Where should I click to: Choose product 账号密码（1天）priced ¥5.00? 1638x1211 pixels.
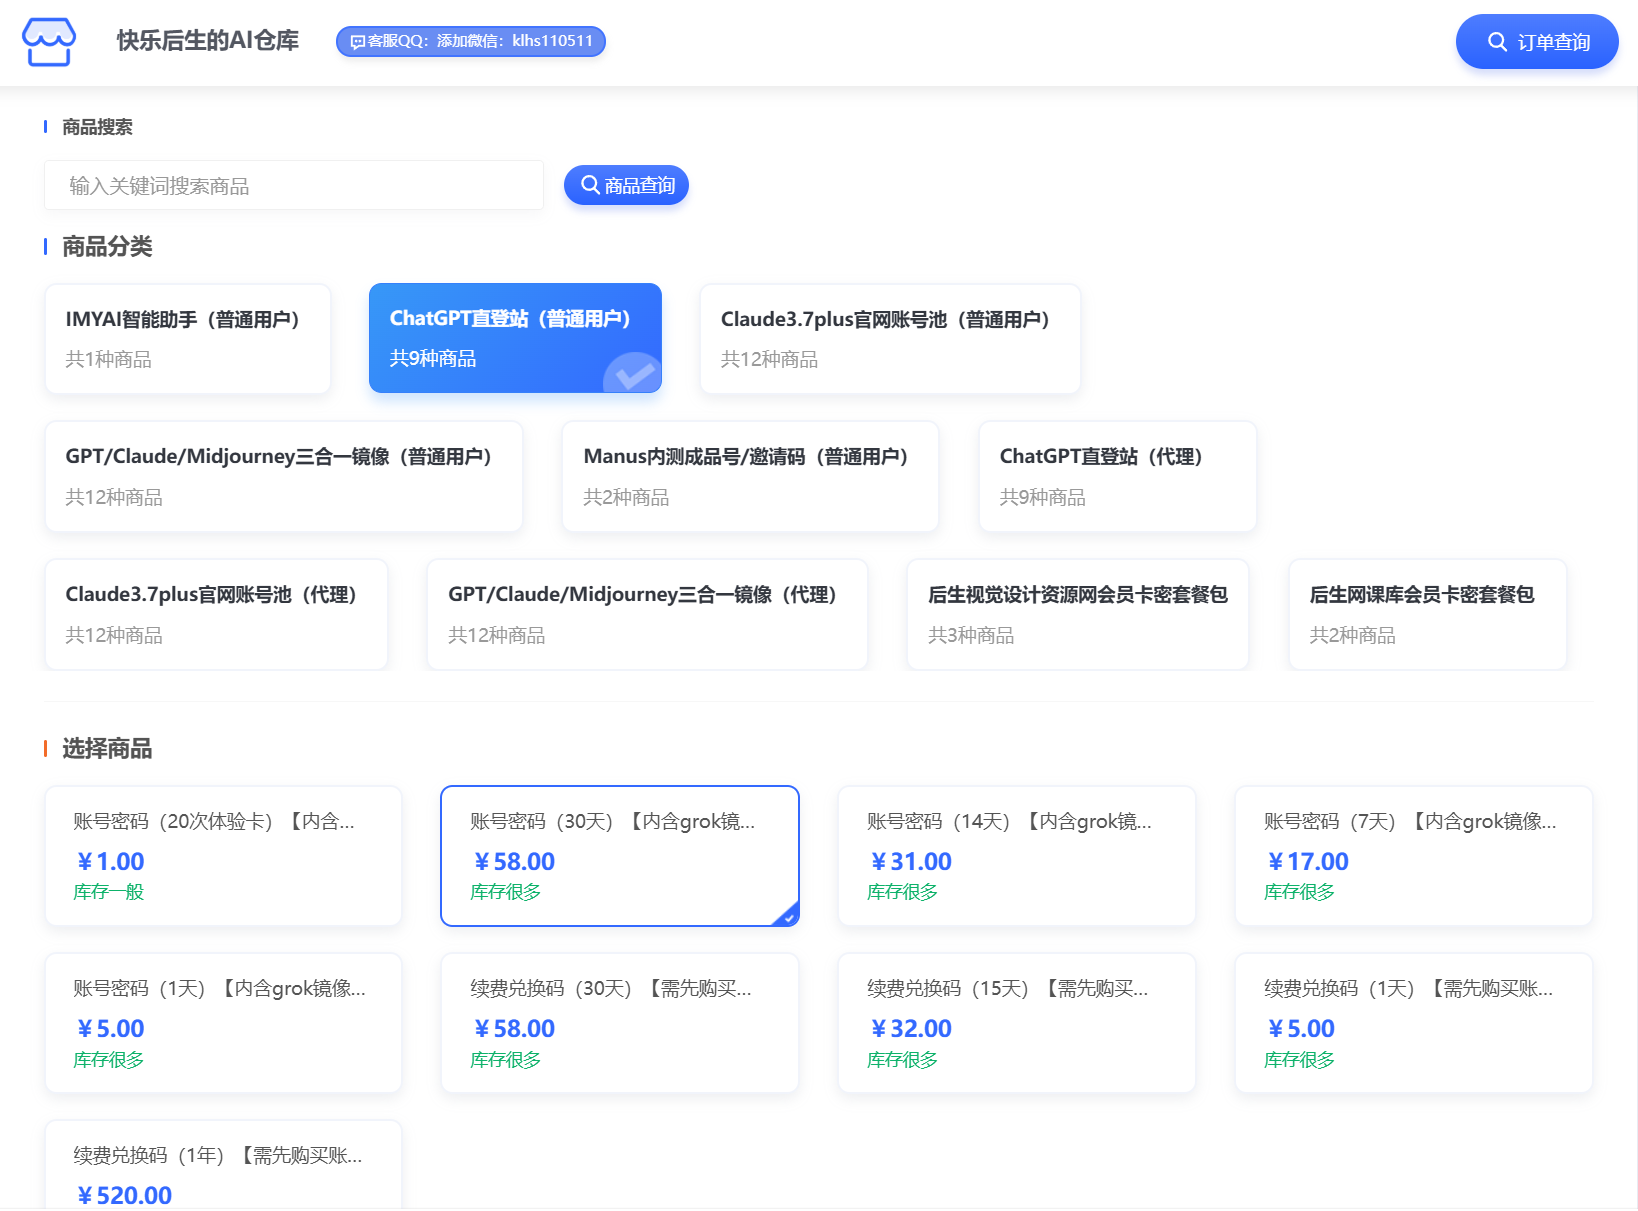[x=224, y=1023]
